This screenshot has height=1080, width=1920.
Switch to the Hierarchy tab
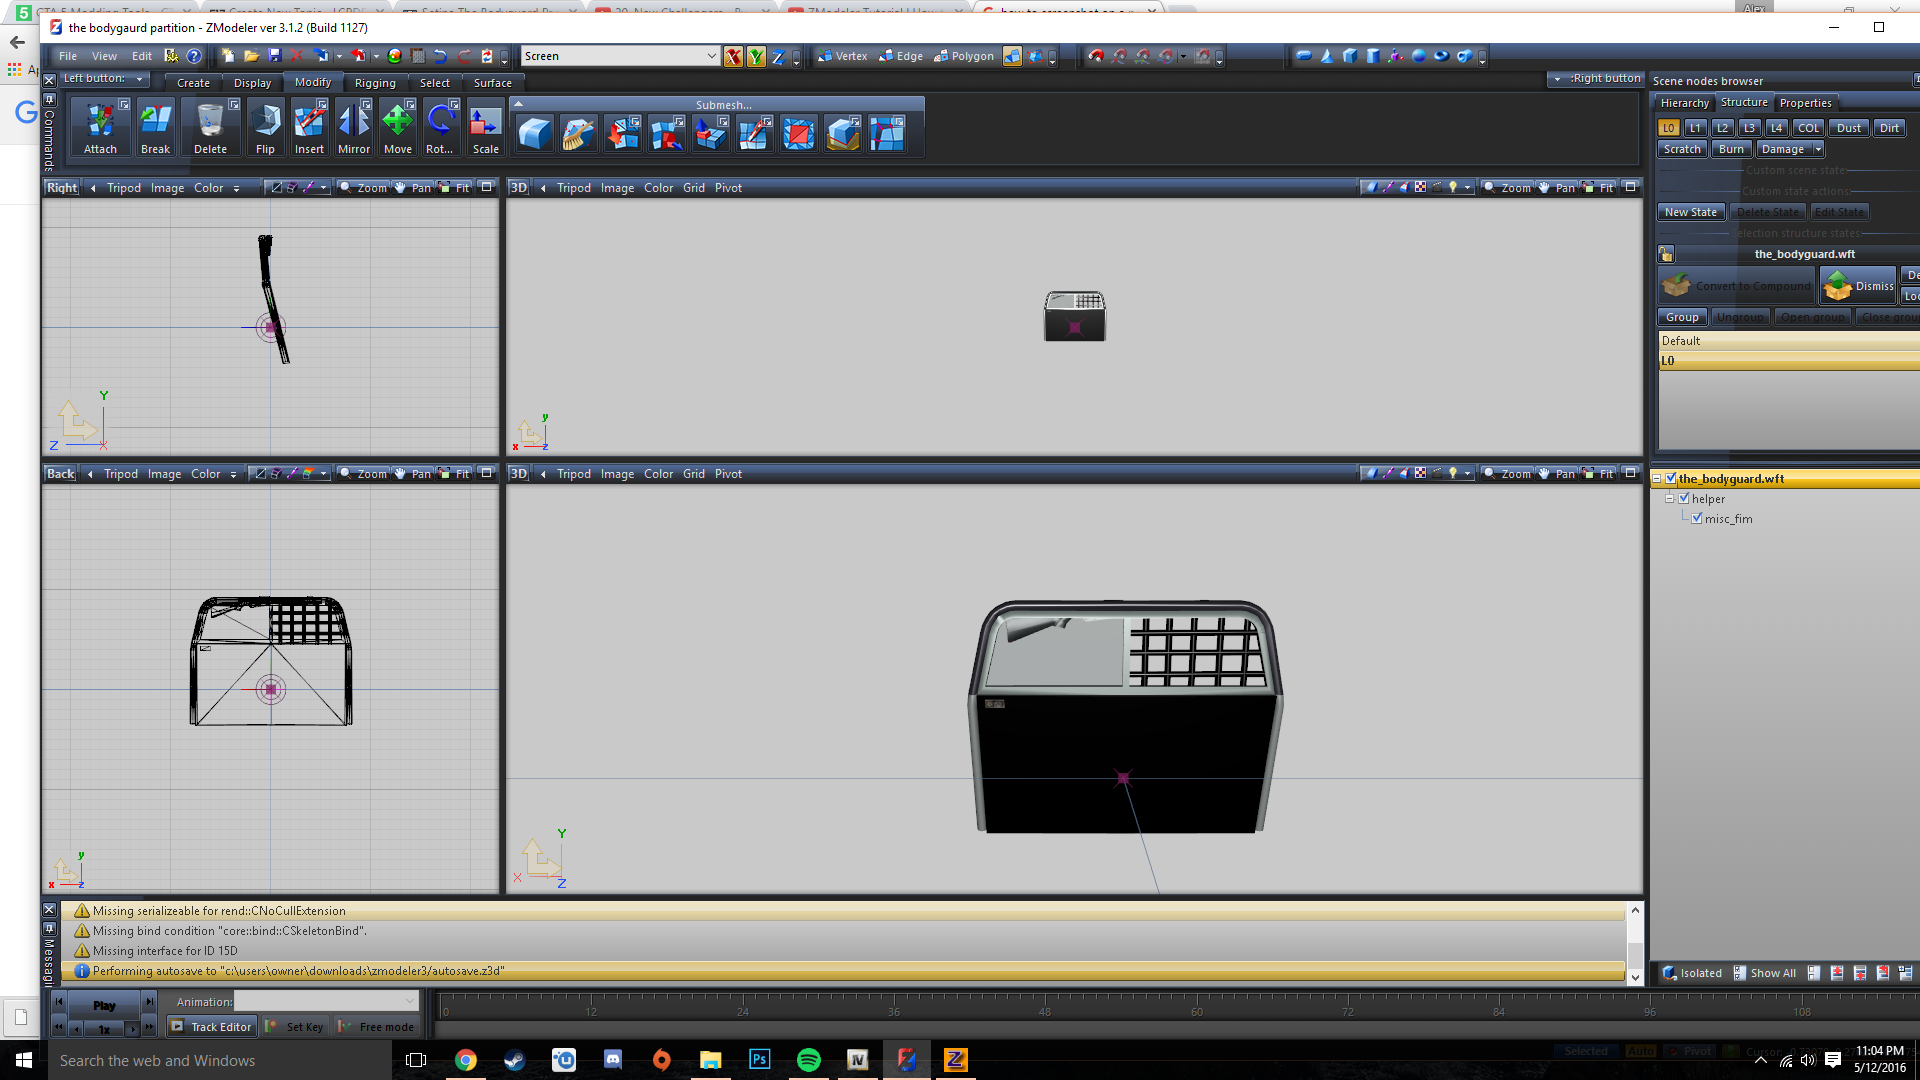(x=1684, y=103)
